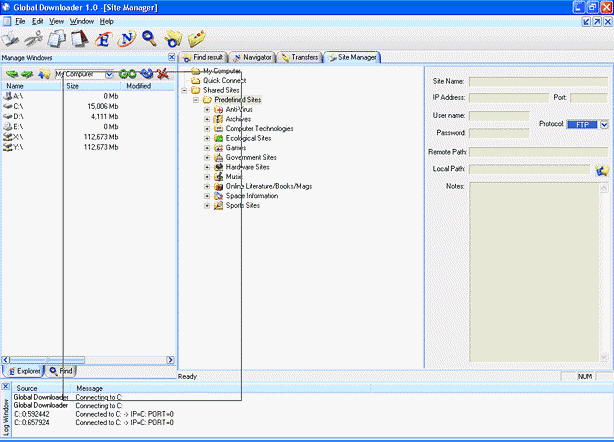The image size is (614, 442).
Task: Close the Manage Windows panel
Action: [x=172, y=57]
